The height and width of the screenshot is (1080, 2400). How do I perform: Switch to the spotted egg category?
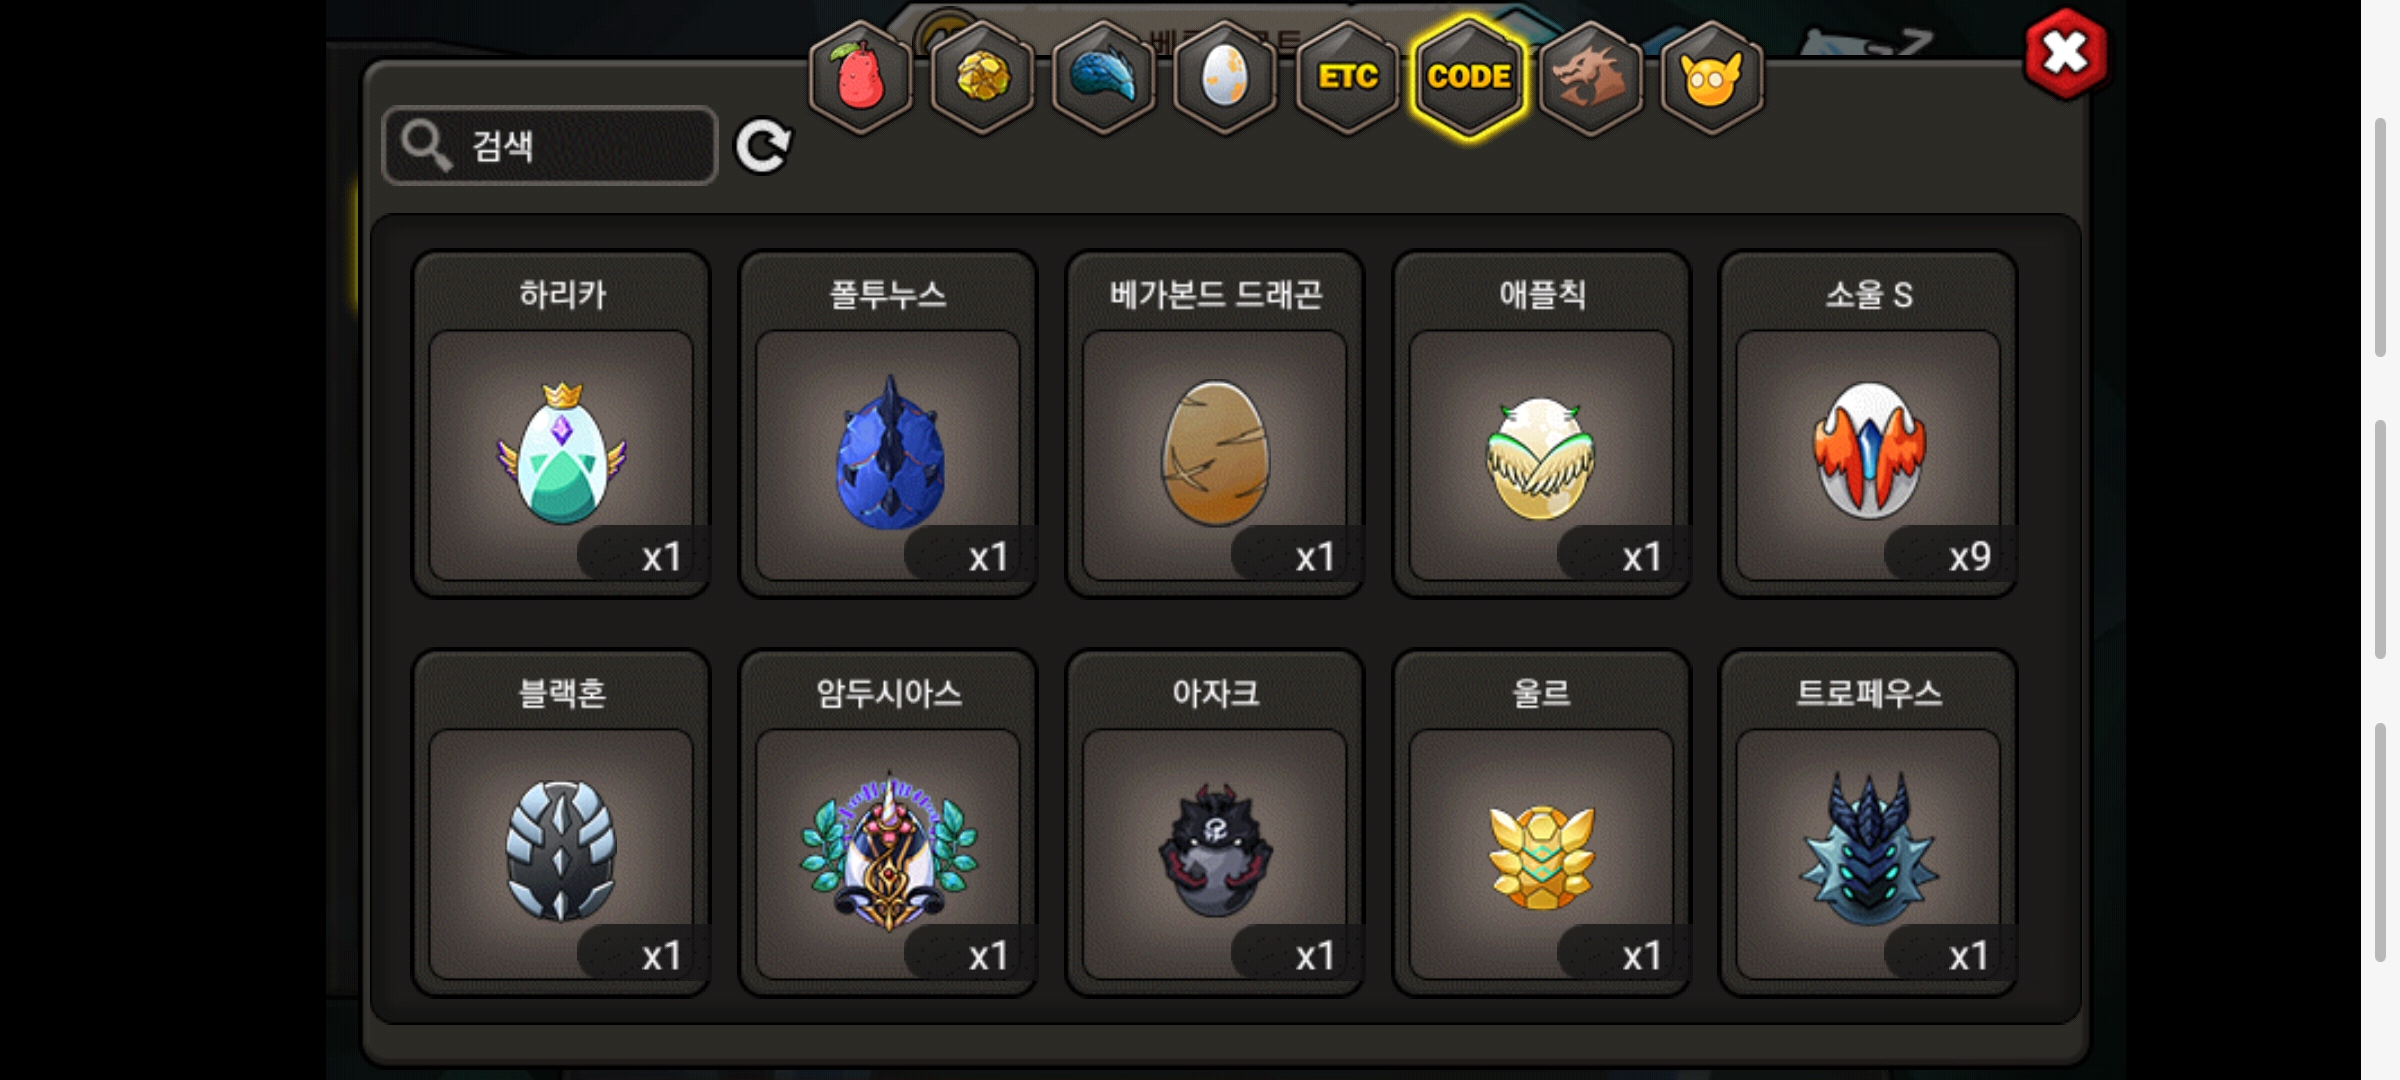(x=1225, y=77)
